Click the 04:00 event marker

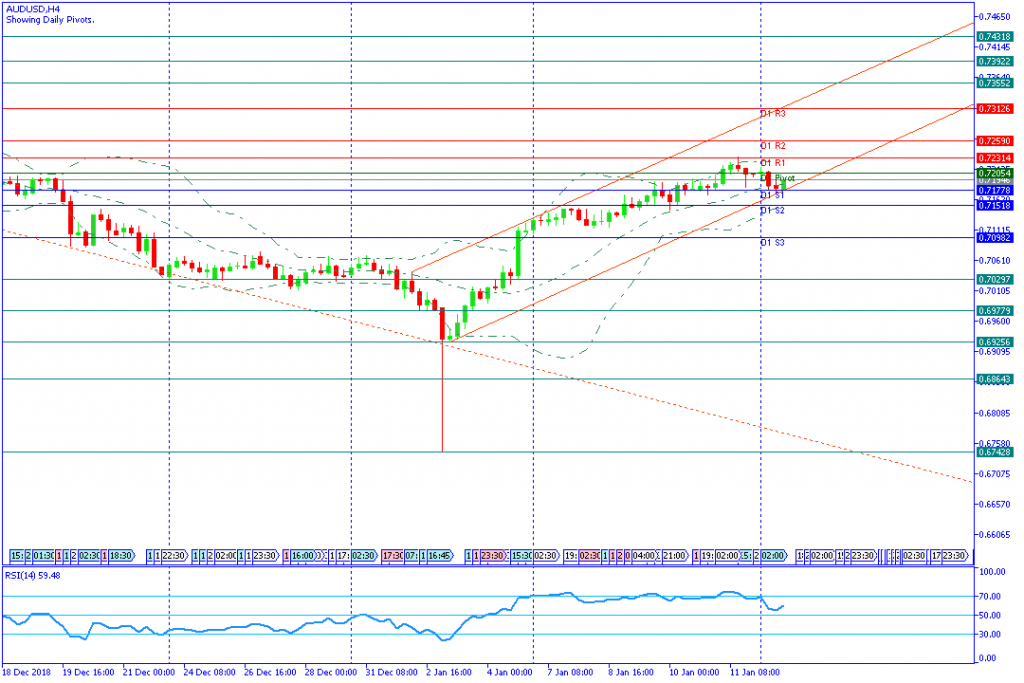pos(643,556)
